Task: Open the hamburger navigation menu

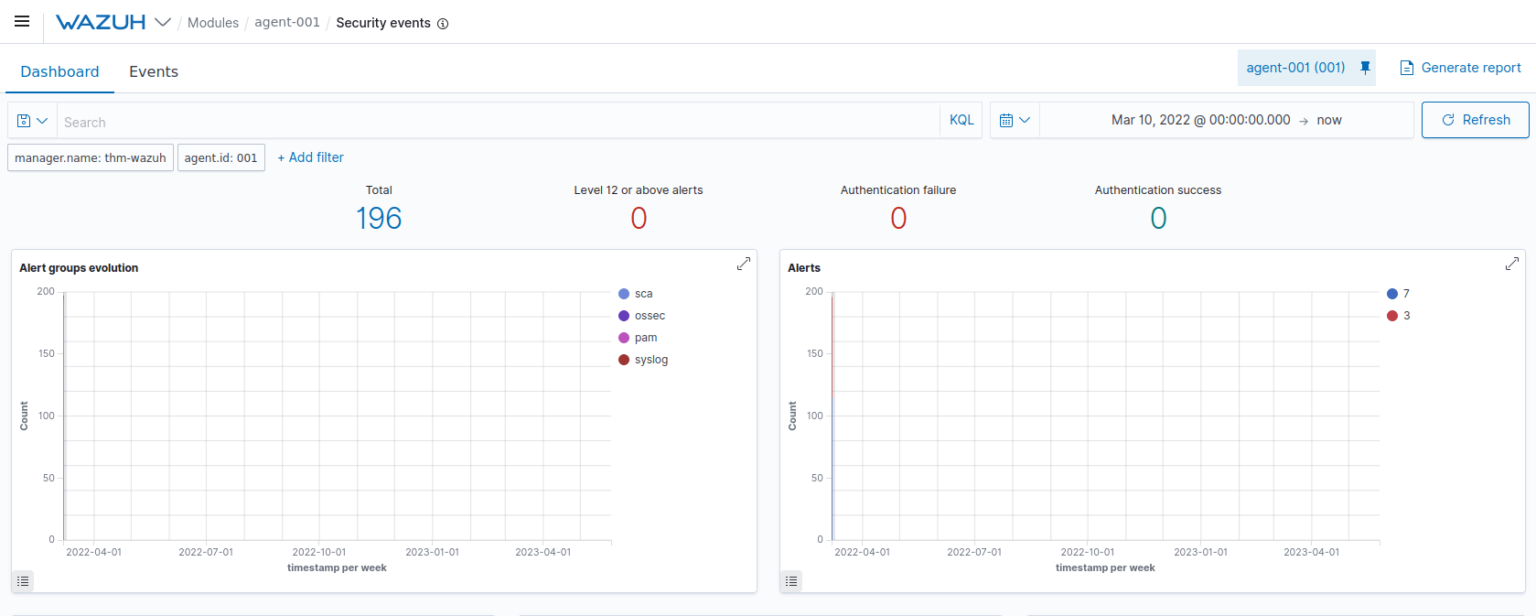Action: [21, 21]
